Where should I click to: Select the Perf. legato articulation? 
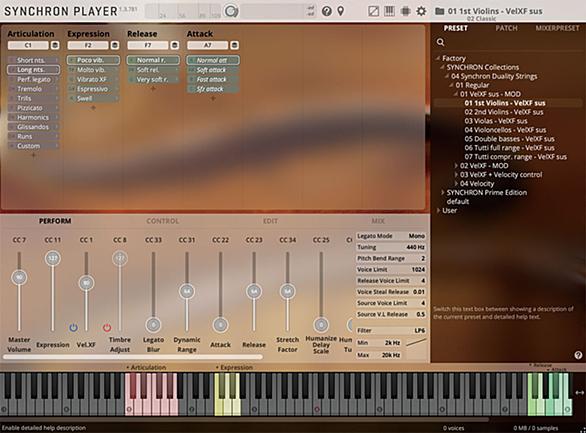pyautogui.click(x=33, y=79)
